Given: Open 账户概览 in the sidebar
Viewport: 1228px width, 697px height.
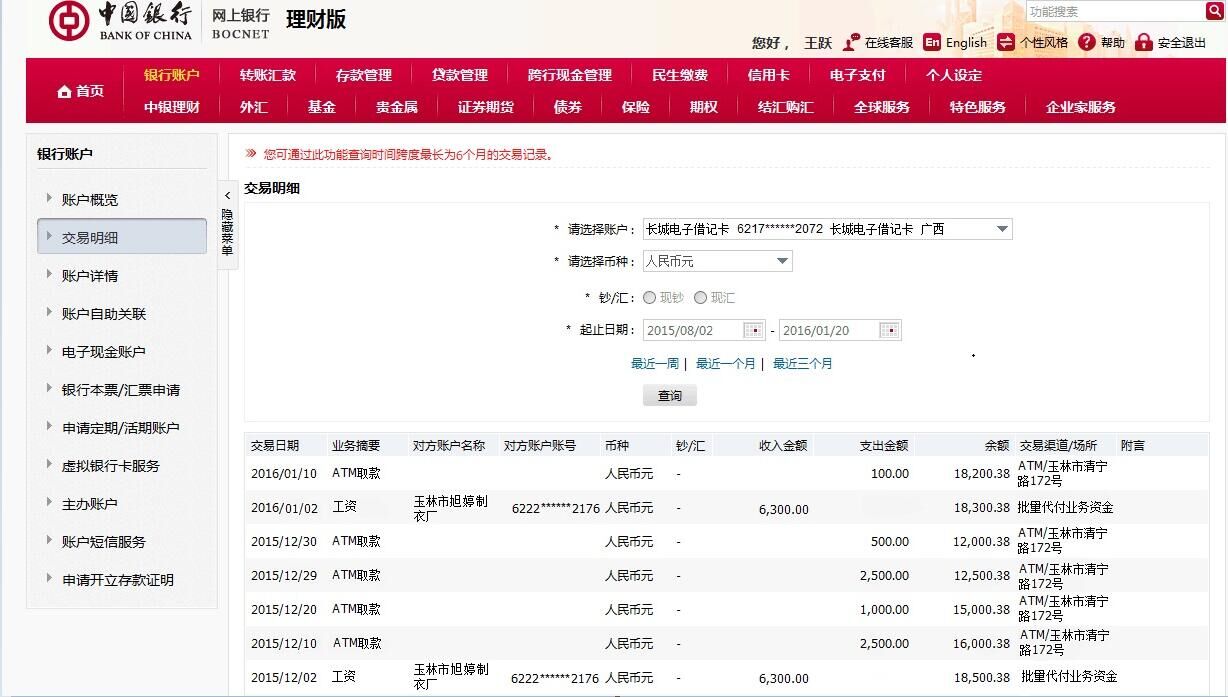Looking at the screenshot, I should [89, 200].
